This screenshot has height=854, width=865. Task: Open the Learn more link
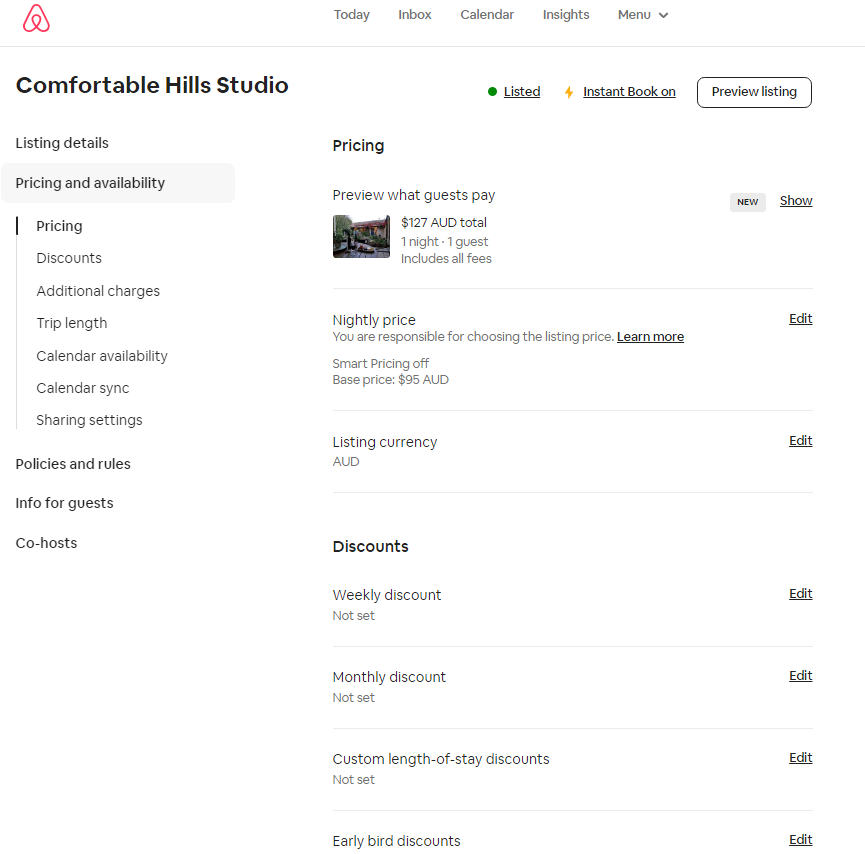[650, 337]
